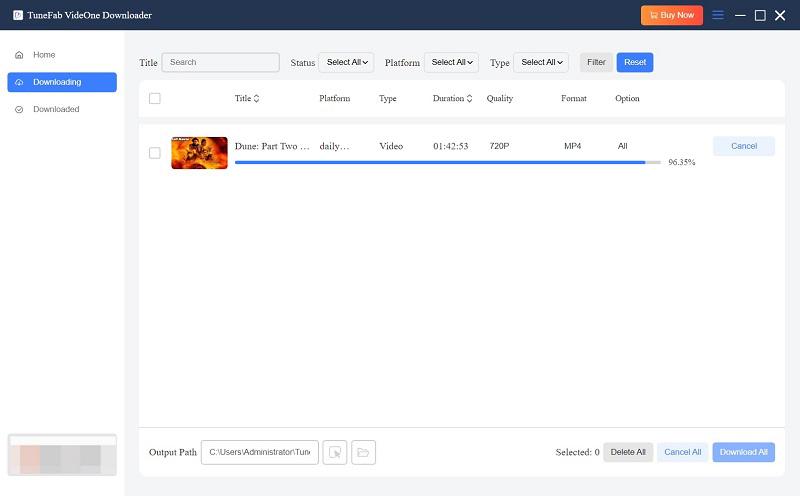Open the Downloaded tab
This screenshot has width=800, height=496.
62,109
